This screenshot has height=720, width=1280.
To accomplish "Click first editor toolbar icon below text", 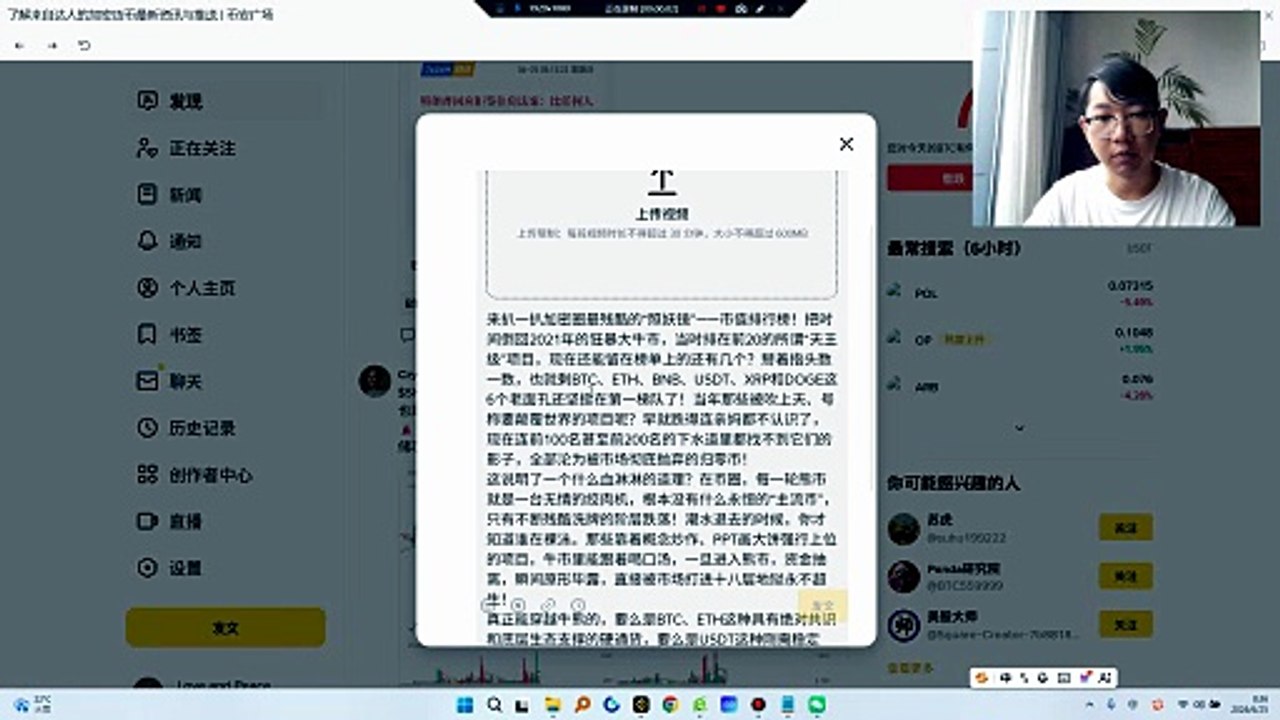I will (490, 605).
